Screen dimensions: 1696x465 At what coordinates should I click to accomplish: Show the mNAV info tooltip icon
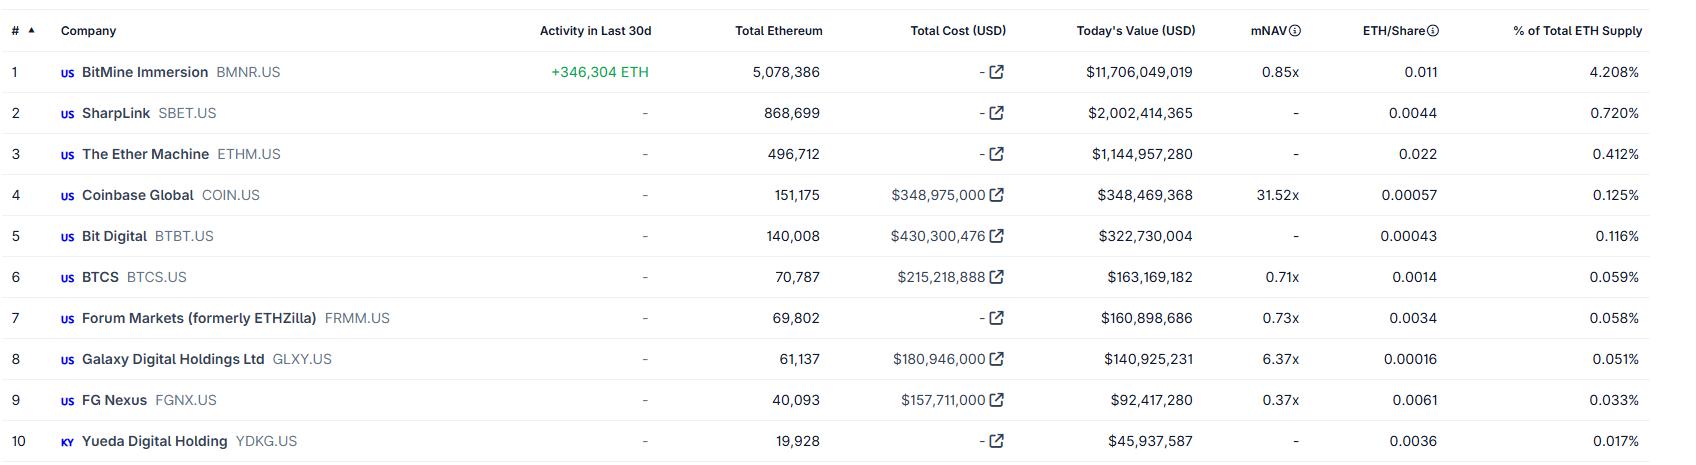[x=1295, y=31]
